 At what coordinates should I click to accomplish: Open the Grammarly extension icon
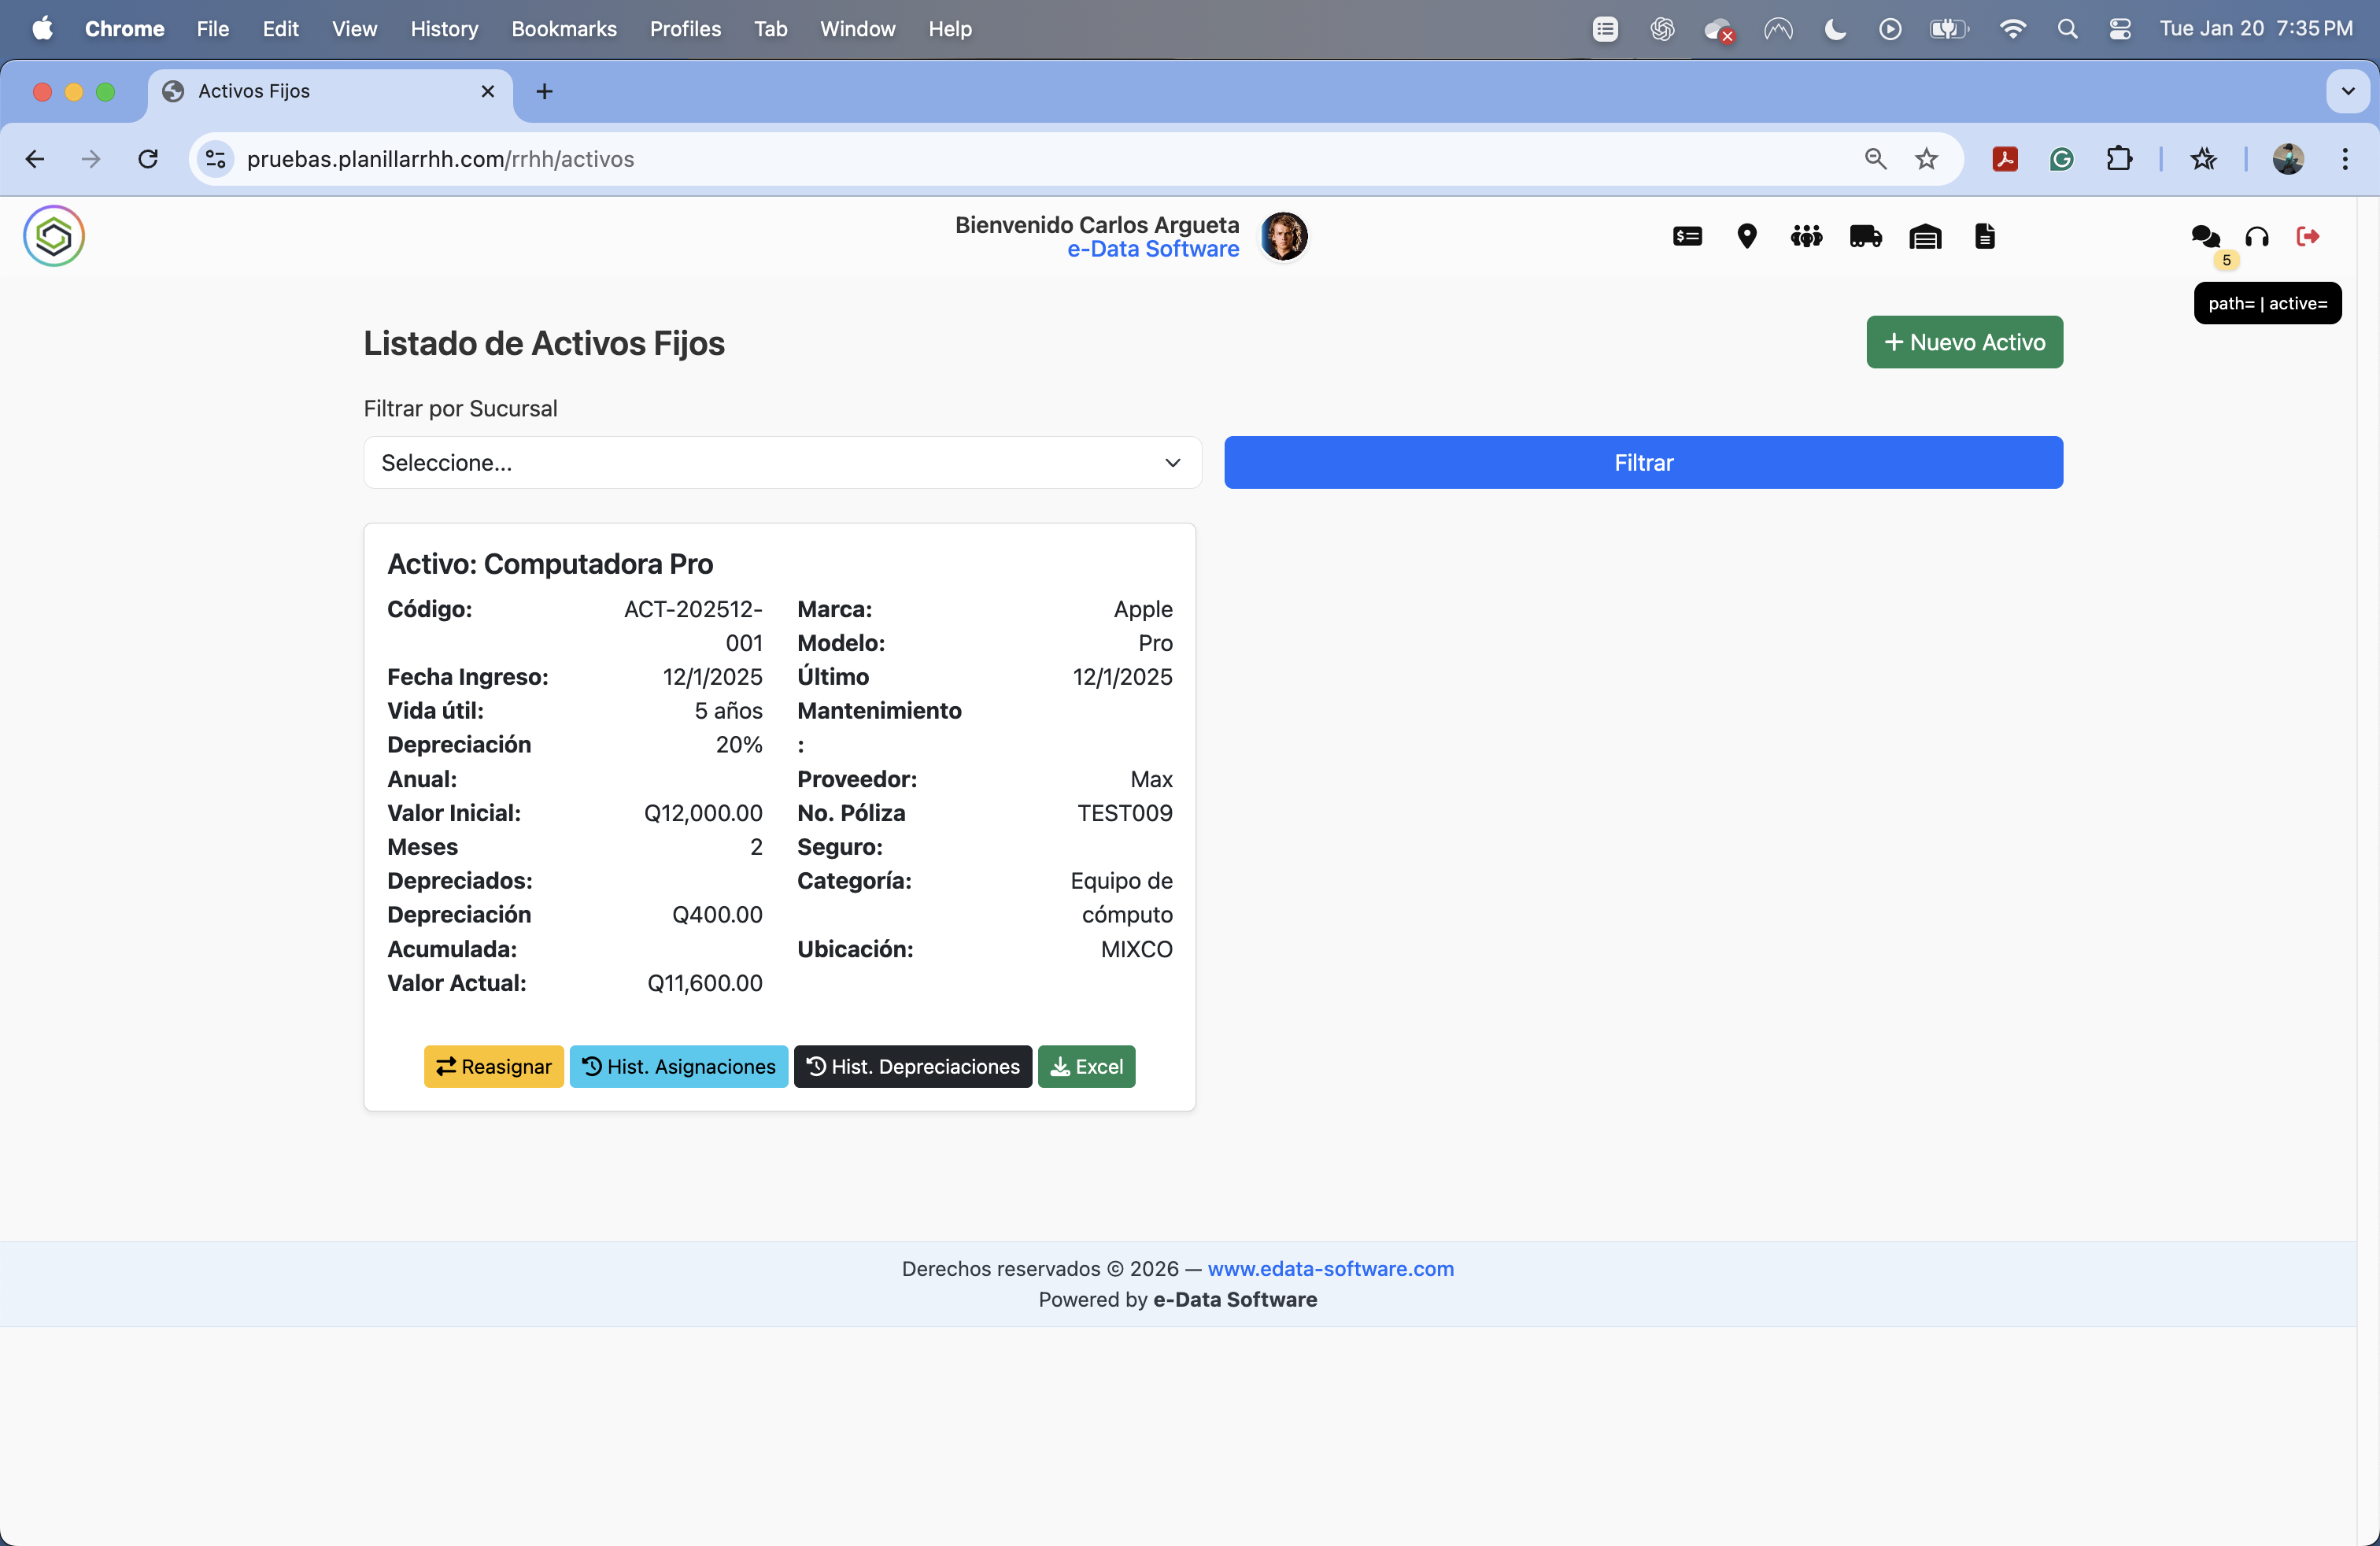coord(2061,158)
